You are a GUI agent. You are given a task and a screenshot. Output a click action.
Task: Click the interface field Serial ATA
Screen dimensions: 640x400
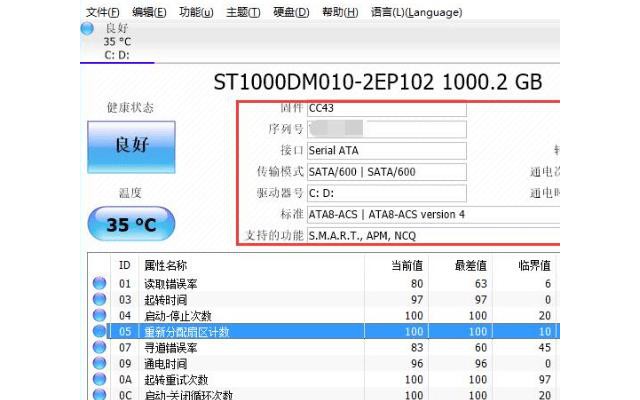click(x=387, y=150)
